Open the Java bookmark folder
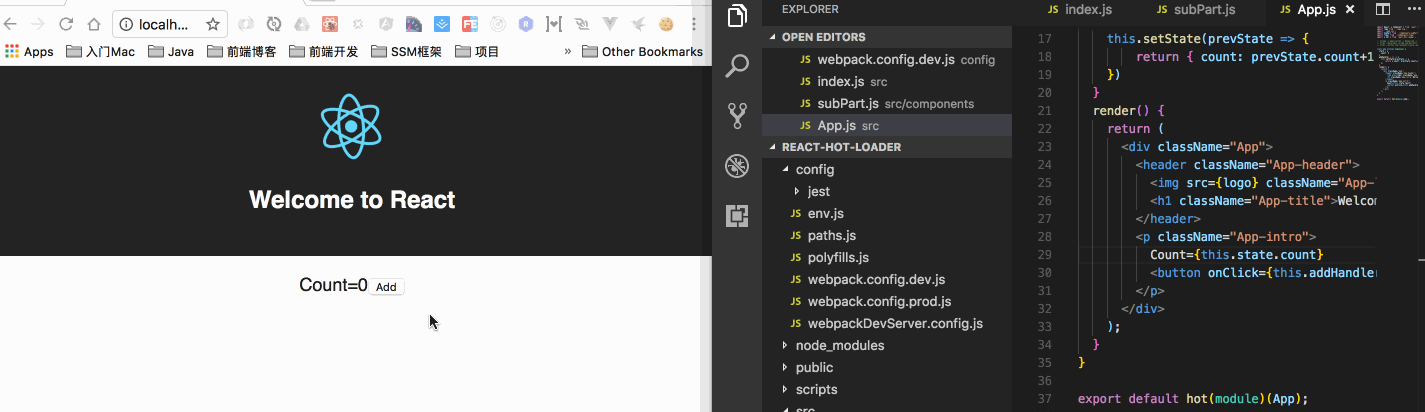This screenshot has height=412, width=1425. point(169,51)
